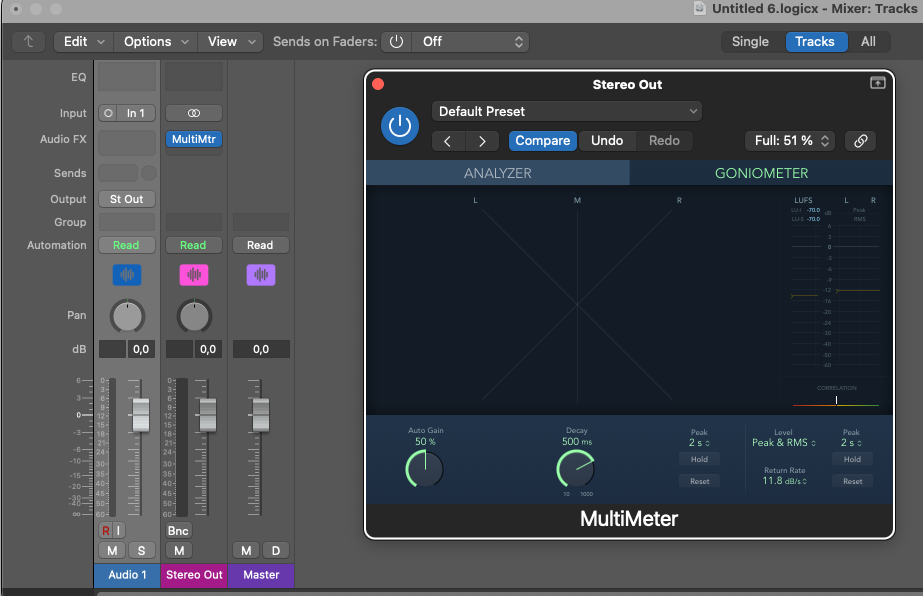Toggle input monitoring on Audio 1
This screenshot has height=596, width=923.
(x=118, y=531)
